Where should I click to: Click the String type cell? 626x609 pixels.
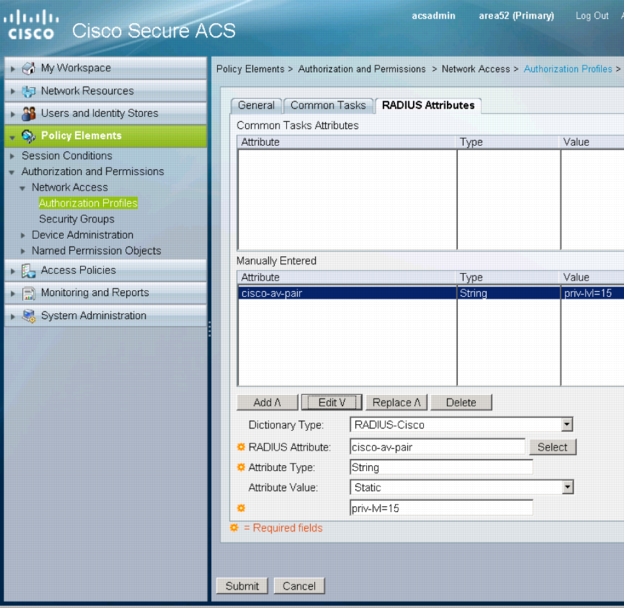click(x=509, y=293)
